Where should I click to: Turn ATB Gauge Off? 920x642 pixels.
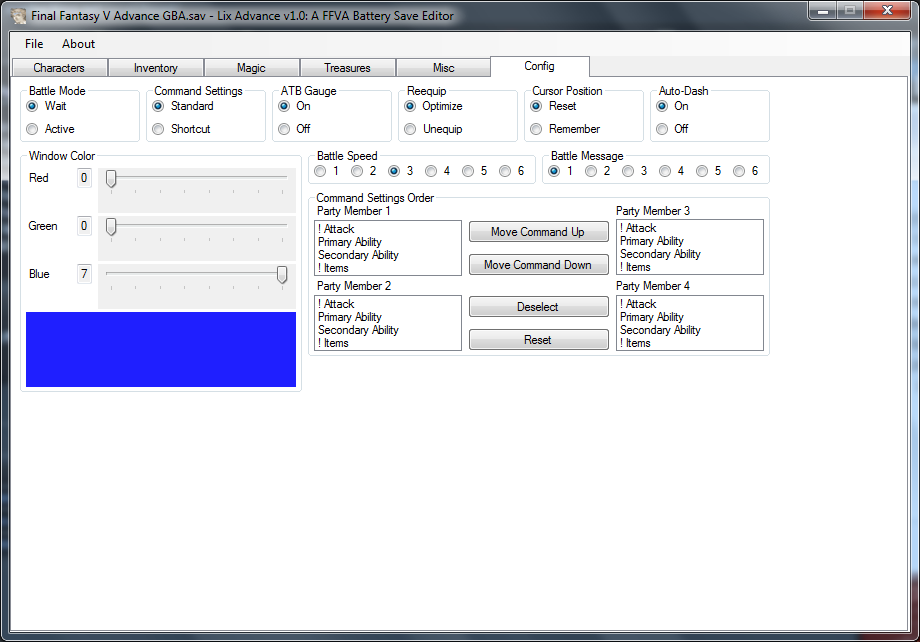tap(295, 129)
